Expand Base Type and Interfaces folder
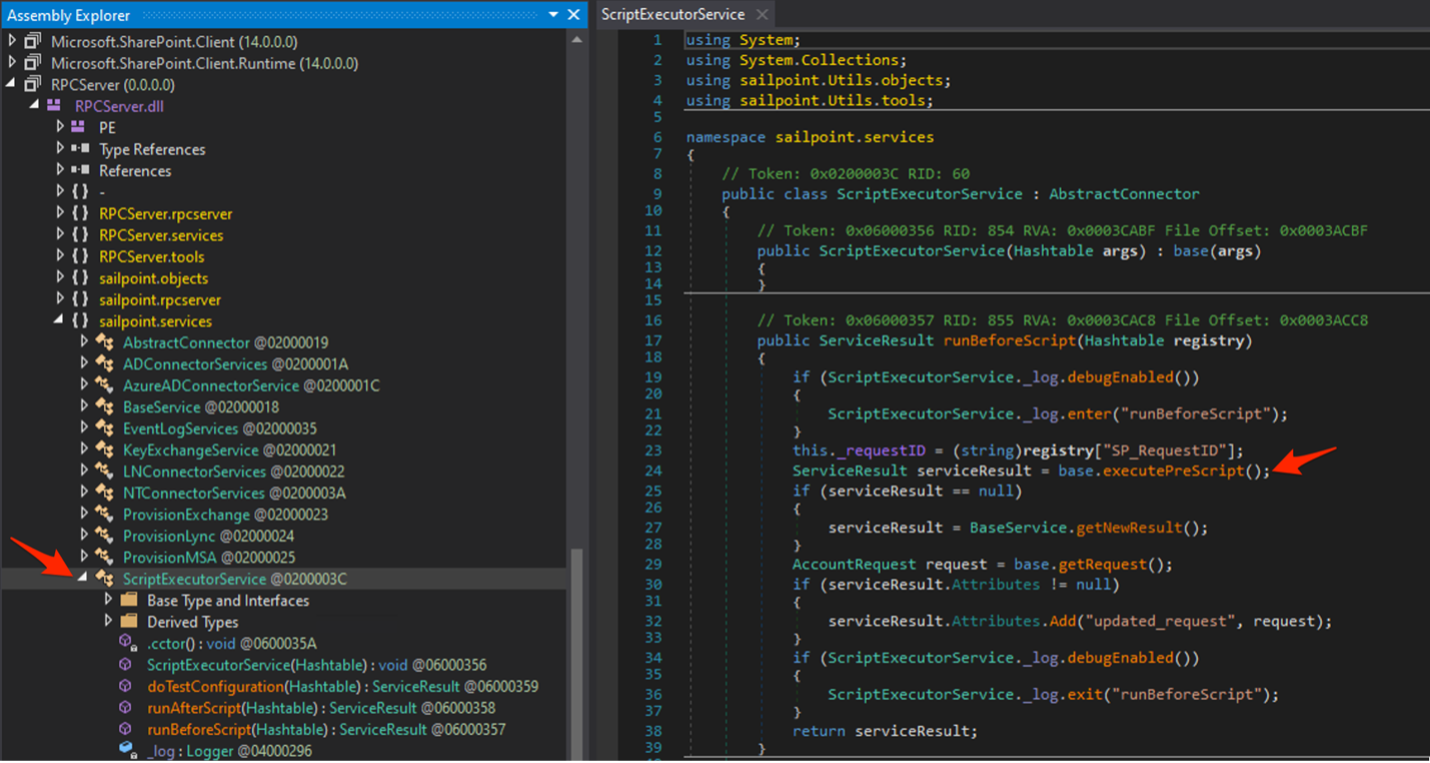 coord(108,600)
